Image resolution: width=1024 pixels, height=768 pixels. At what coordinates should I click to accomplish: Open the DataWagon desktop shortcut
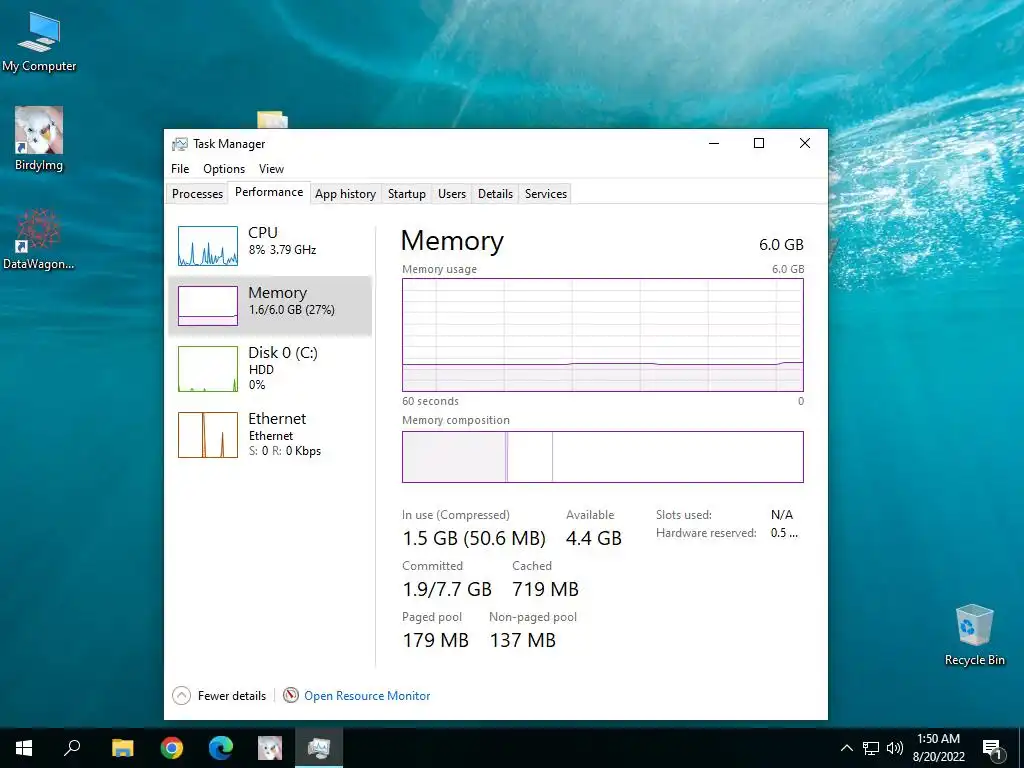click(39, 239)
